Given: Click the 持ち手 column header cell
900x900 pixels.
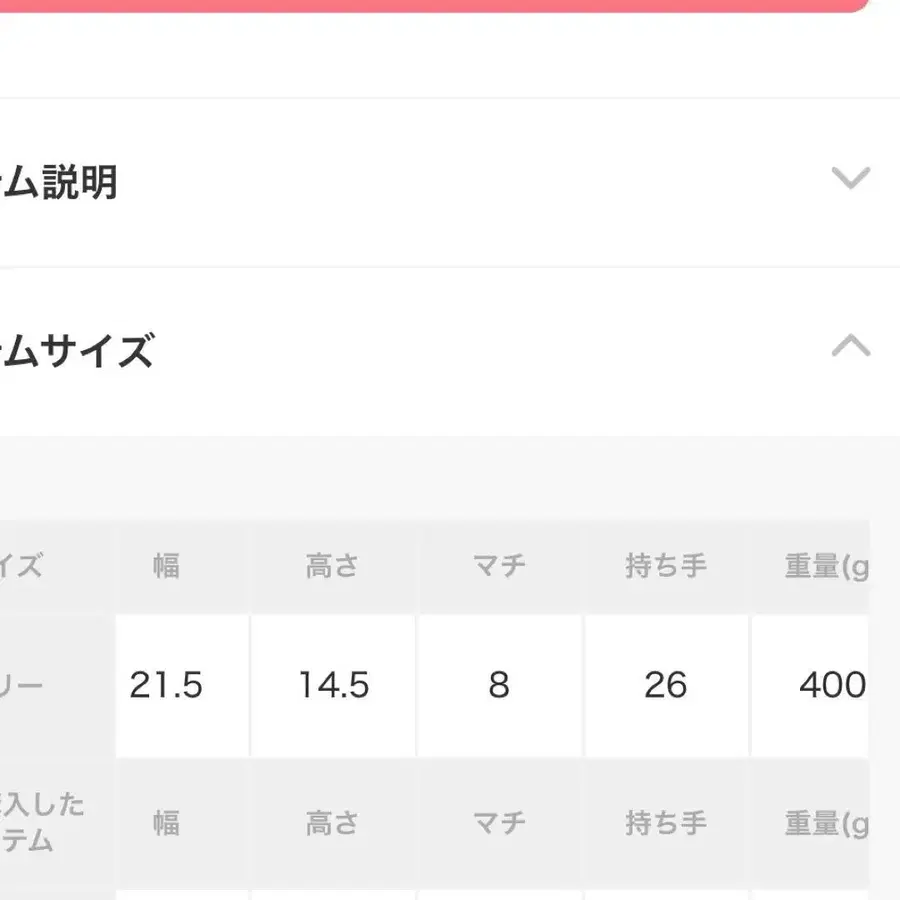Looking at the screenshot, I should pos(665,566).
